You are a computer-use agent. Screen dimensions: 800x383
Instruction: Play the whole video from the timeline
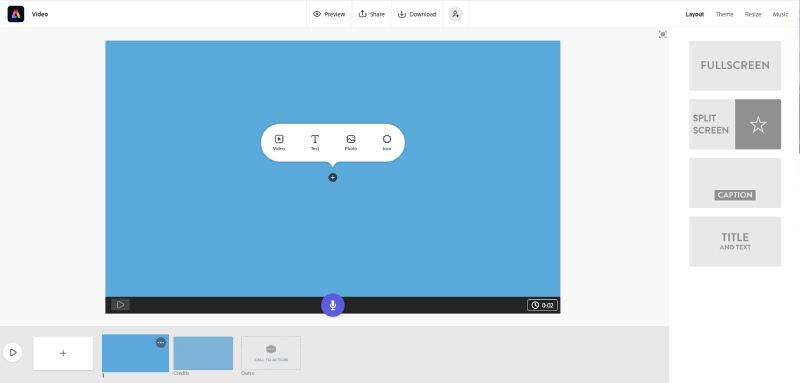(x=13, y=352)
